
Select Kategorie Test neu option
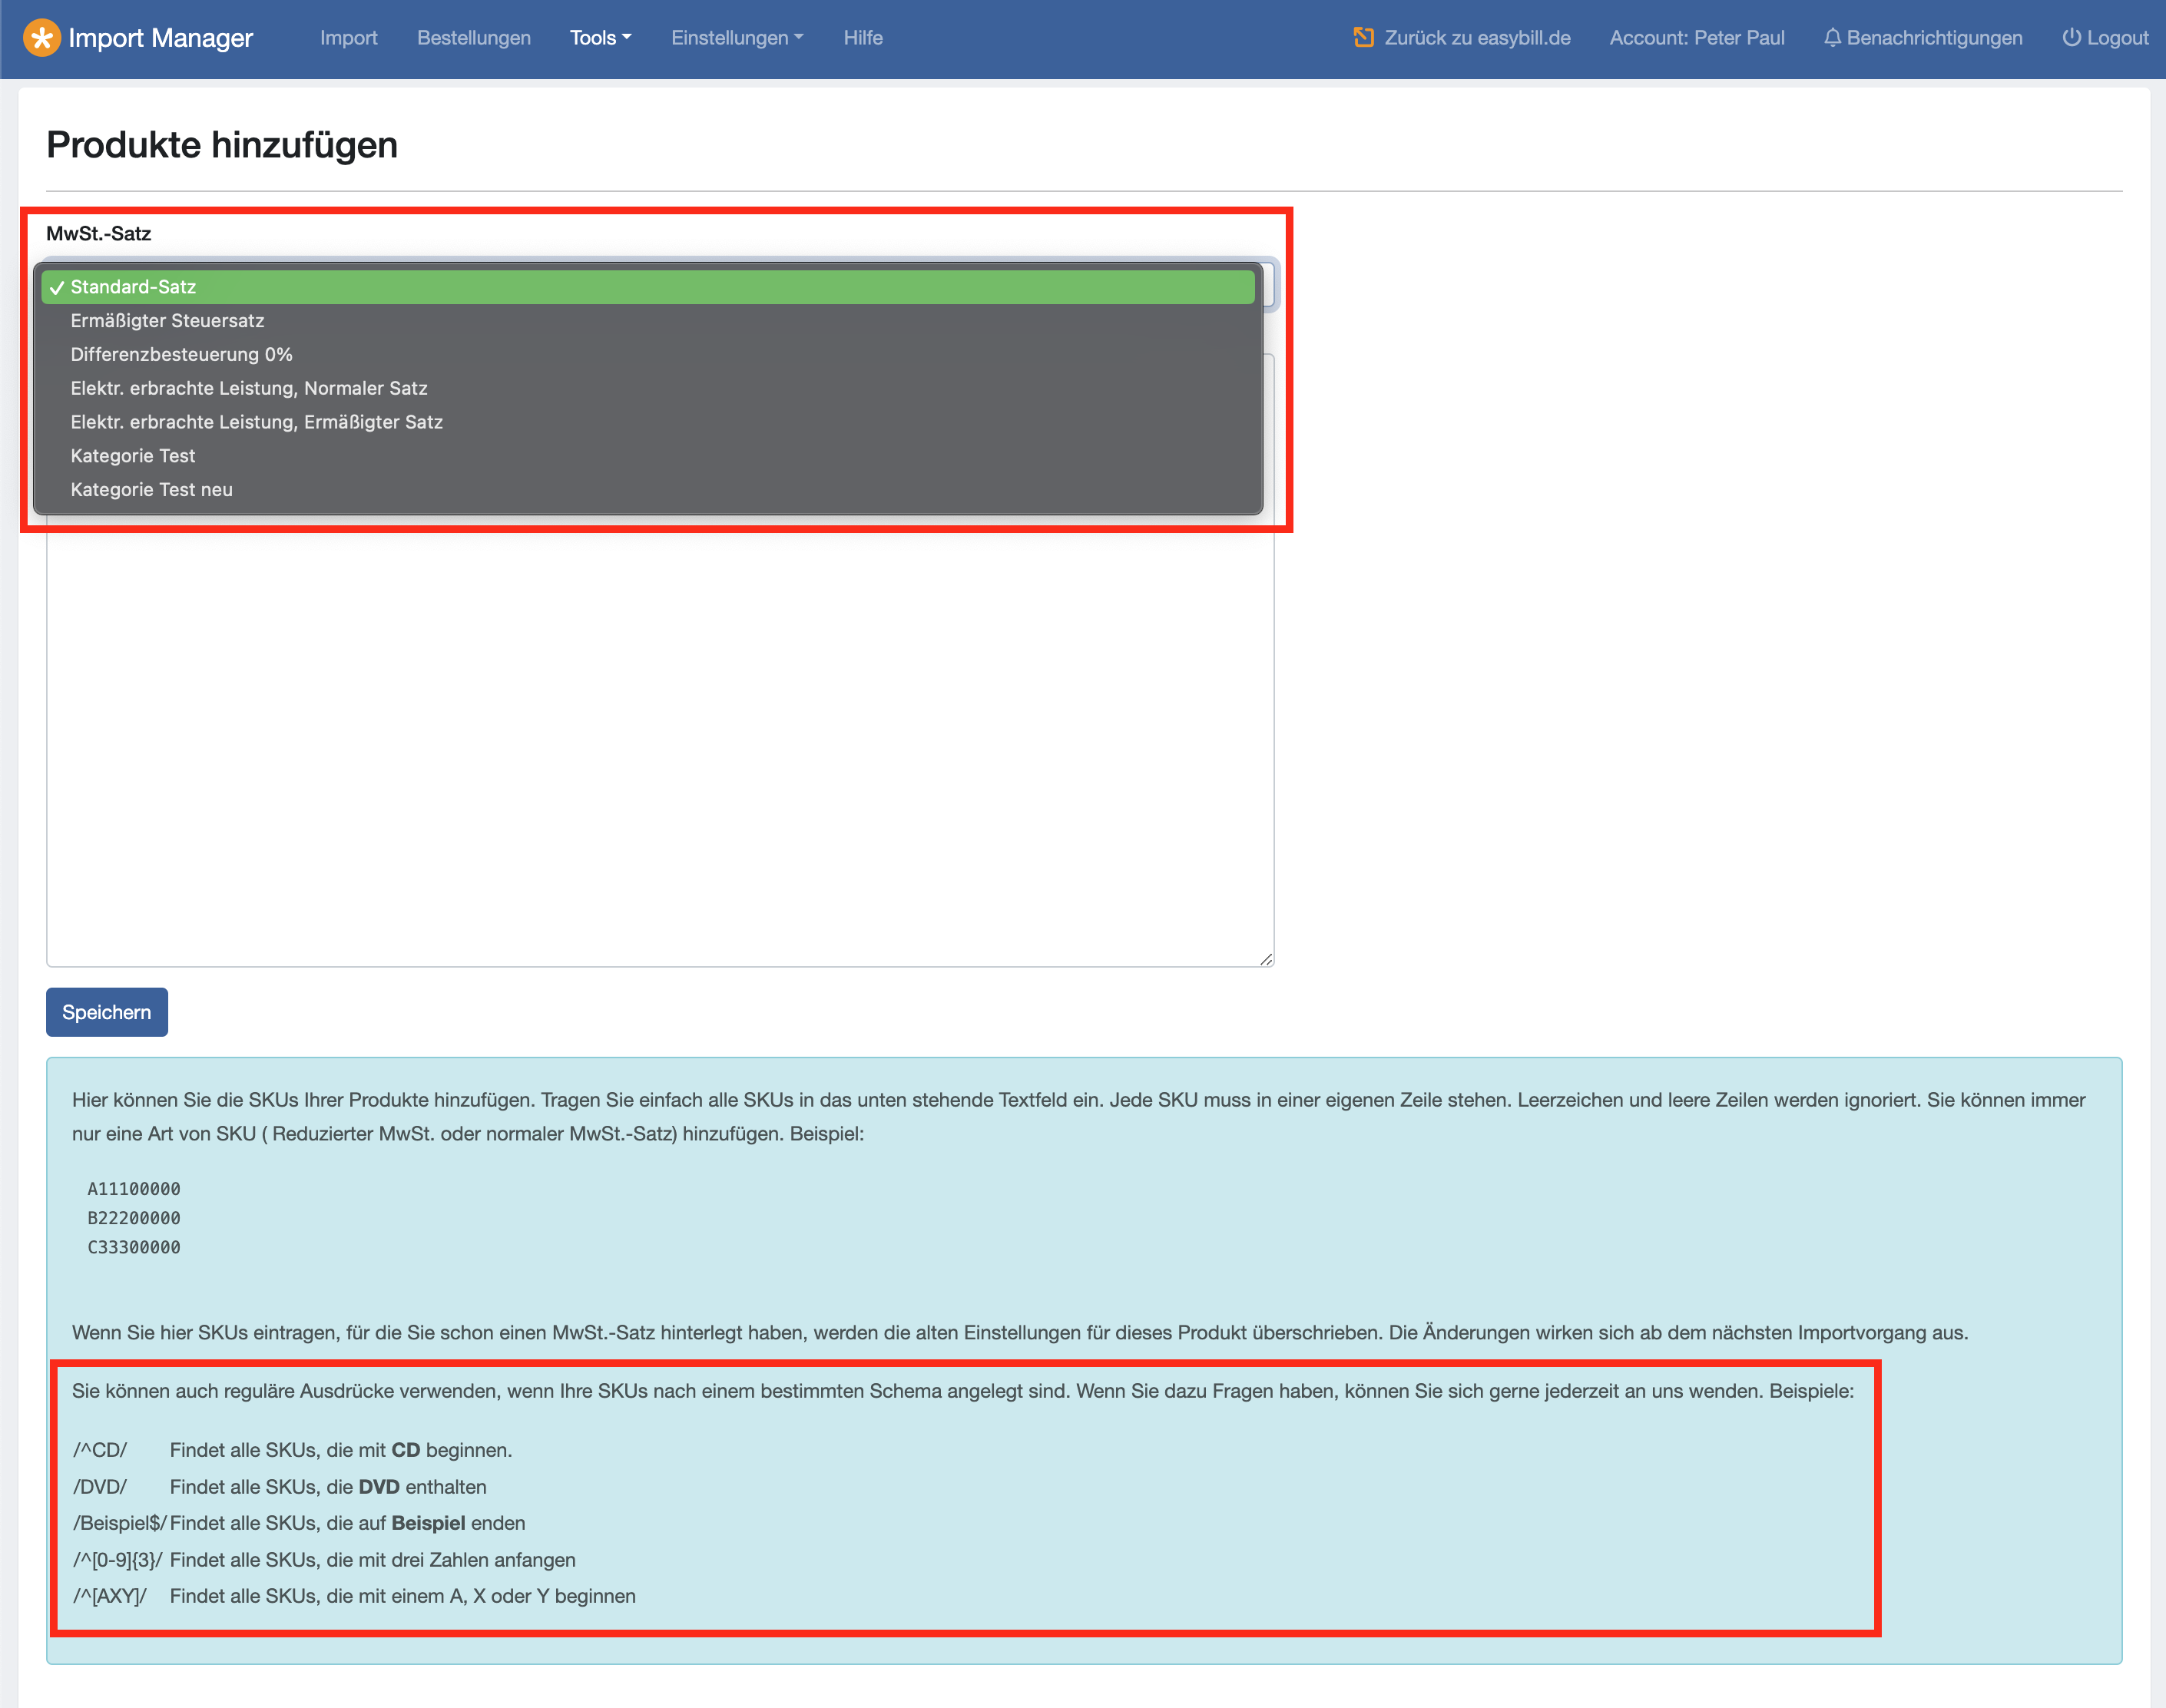point(648,490)
